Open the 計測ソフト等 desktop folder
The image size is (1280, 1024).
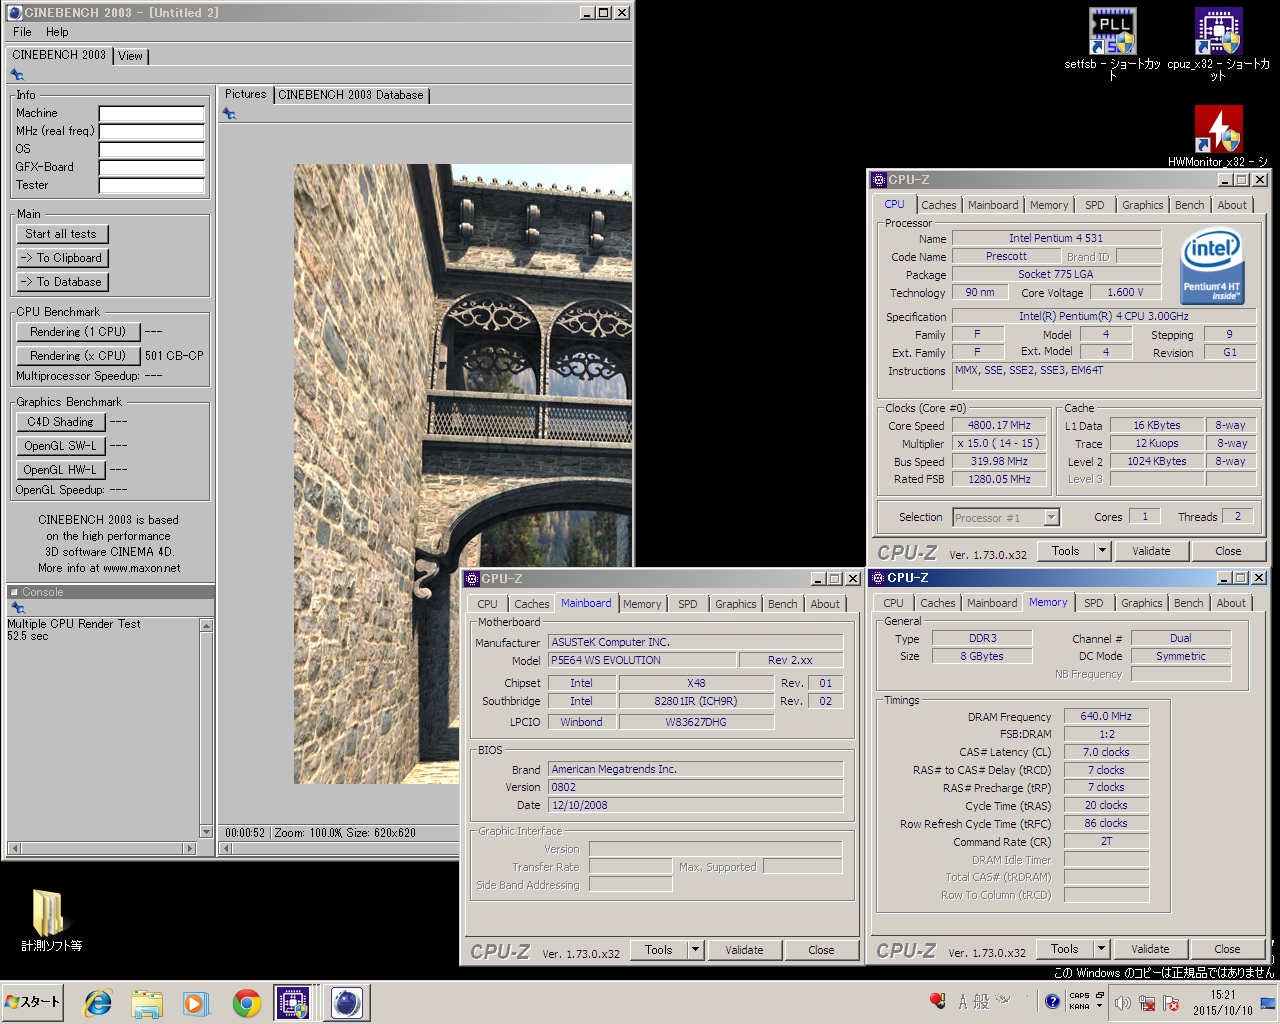52,920
